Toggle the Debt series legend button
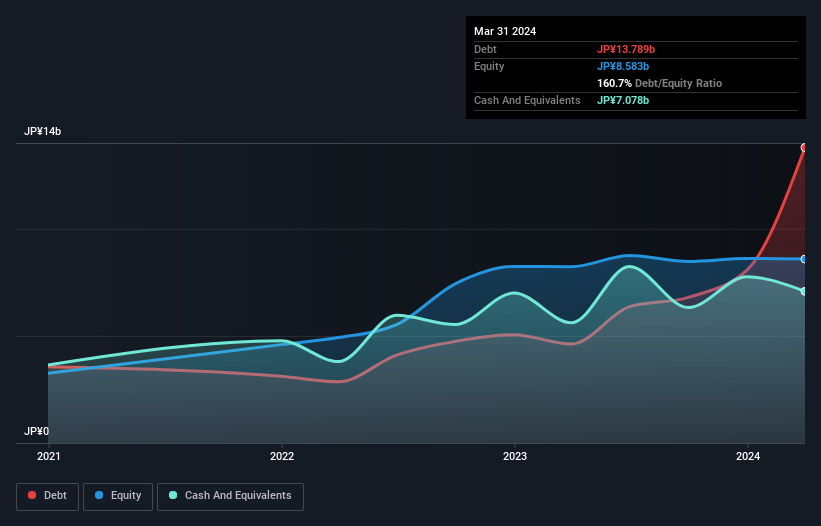The width and height of the screenshot is (821, 526). coord(47,496)
